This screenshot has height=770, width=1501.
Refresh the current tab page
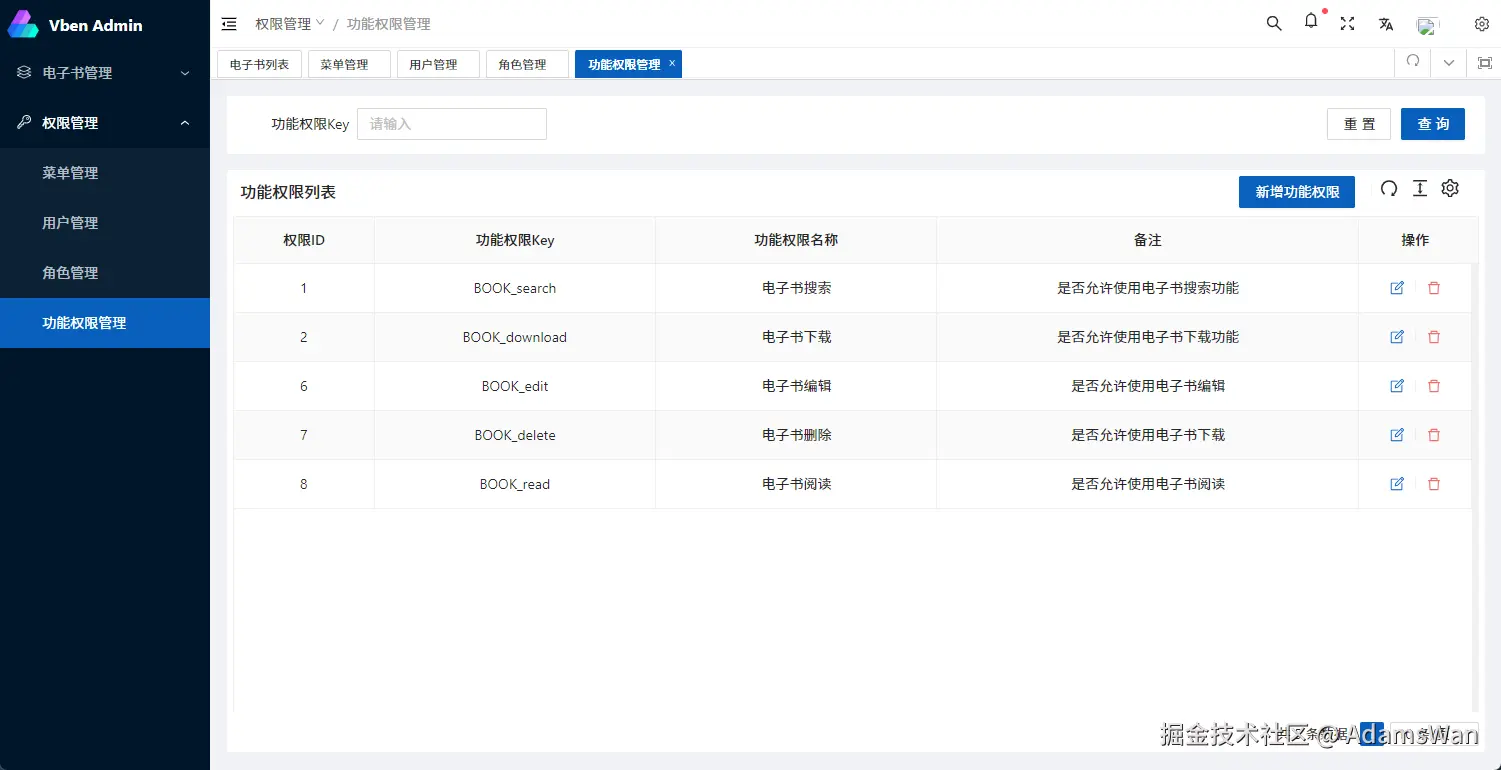click(x=1413, y=62)
